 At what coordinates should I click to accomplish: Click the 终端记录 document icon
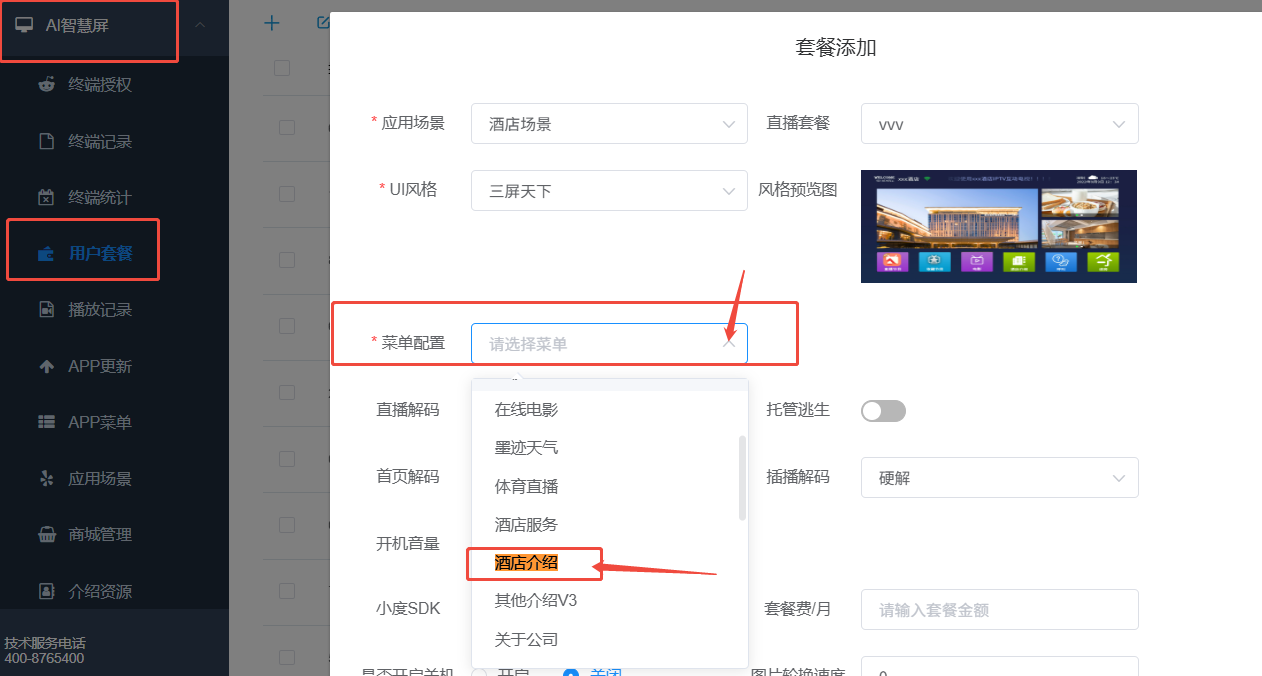tap(46, 141)
